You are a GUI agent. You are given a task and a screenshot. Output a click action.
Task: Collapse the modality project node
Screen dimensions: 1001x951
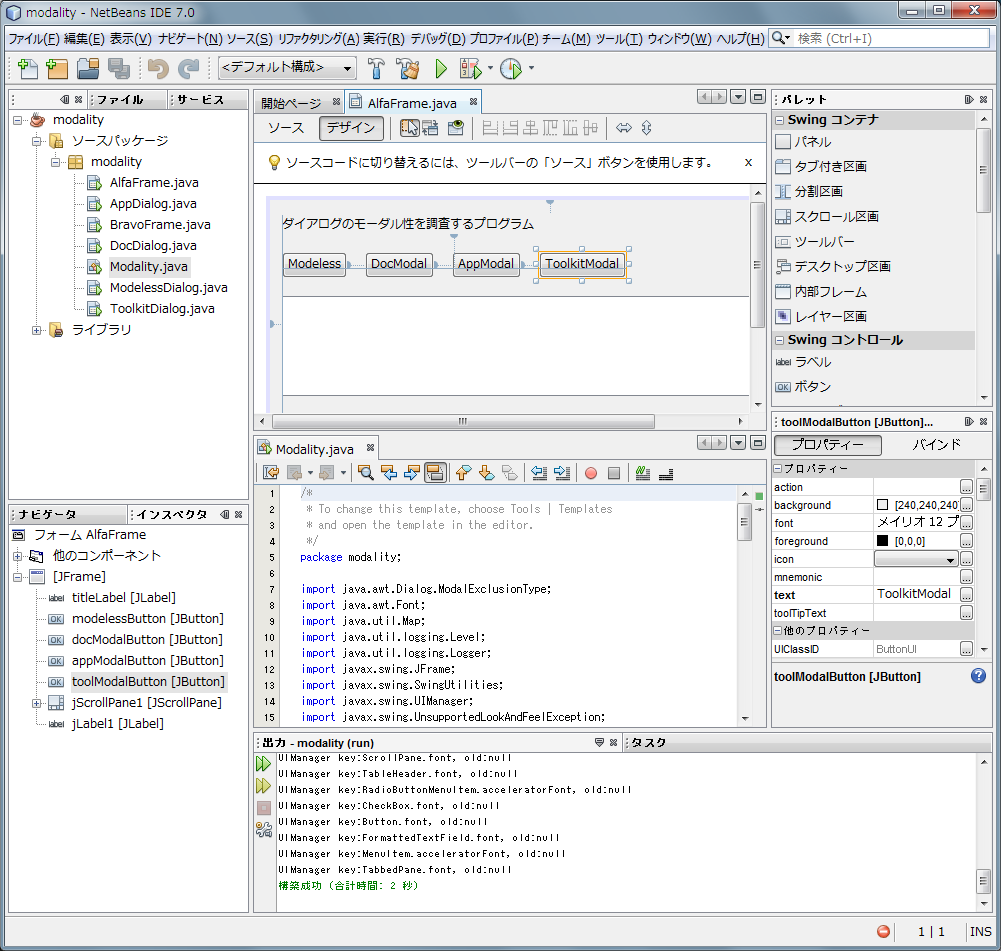coord(18,120)
